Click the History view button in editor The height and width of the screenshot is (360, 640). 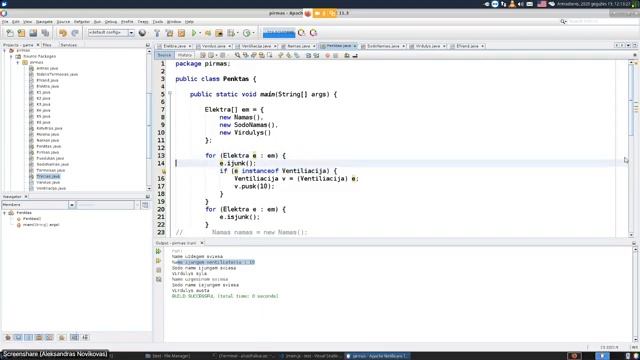pyautogui.click(x=184, y=55)
